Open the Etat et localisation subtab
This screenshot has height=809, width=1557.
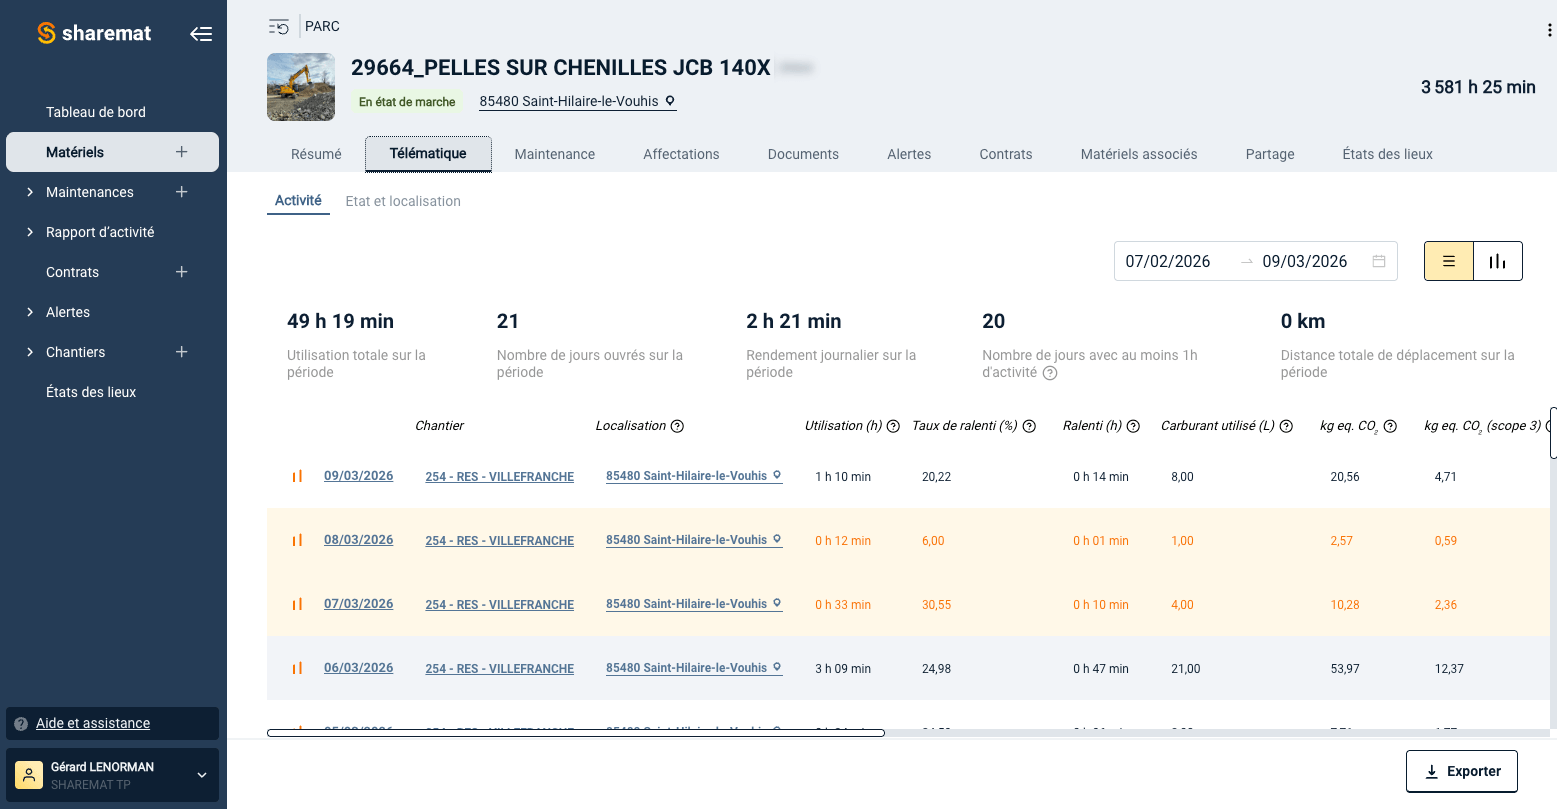[403, 201]
